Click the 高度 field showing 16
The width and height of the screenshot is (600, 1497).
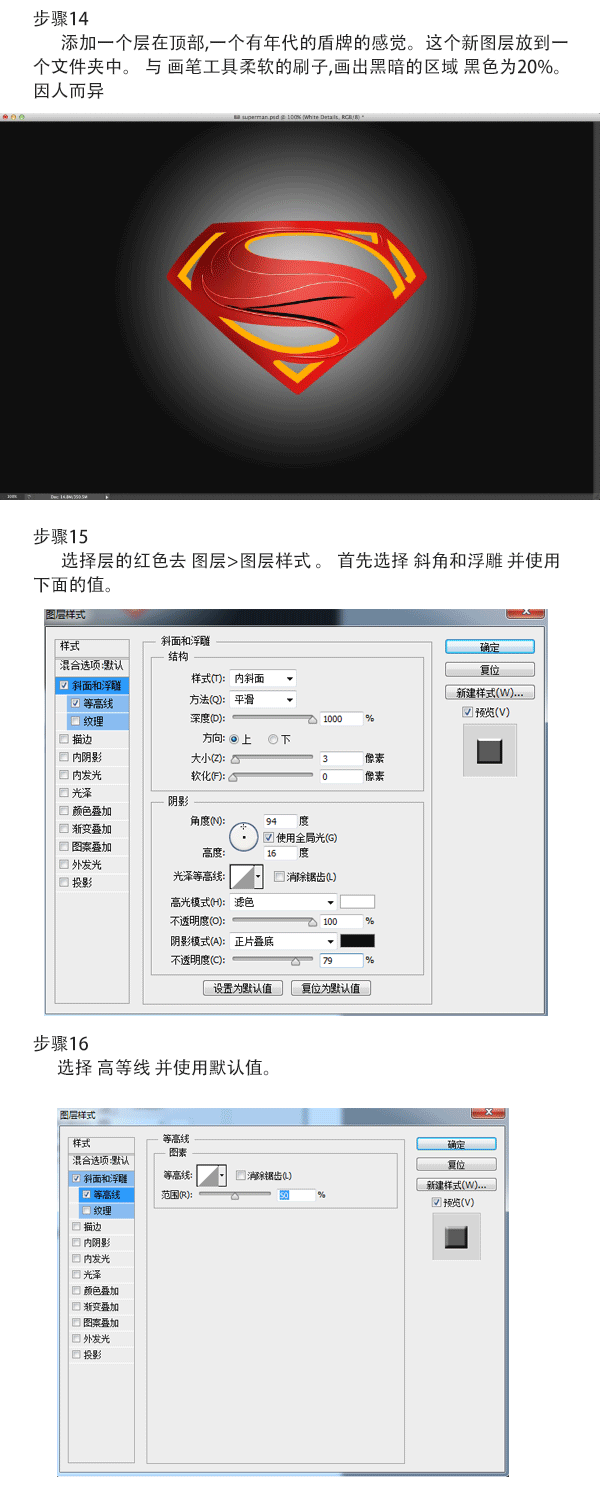click(280, 853)
